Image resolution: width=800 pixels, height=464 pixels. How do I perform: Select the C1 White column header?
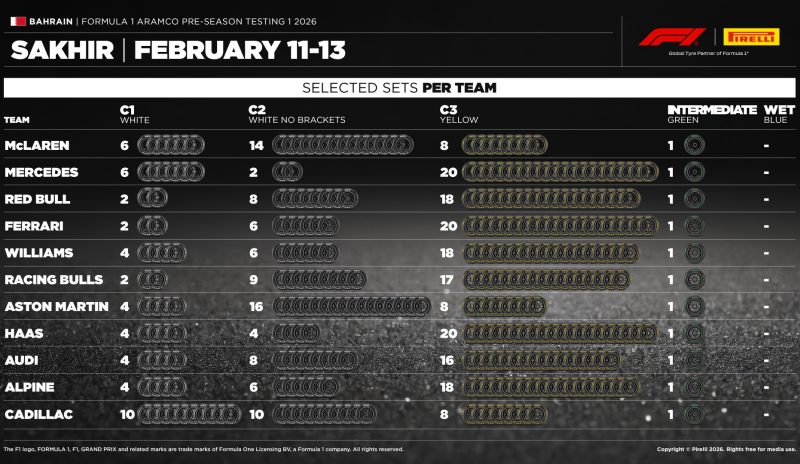click(x=134, y=114)
